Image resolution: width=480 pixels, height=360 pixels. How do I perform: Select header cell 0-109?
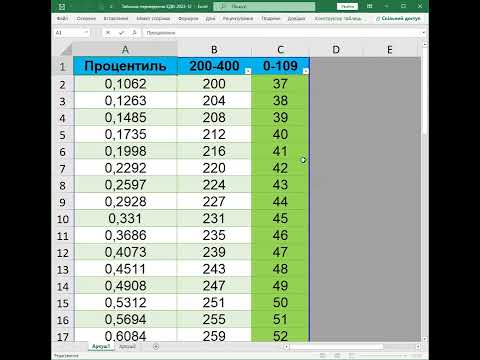point(280,66)
